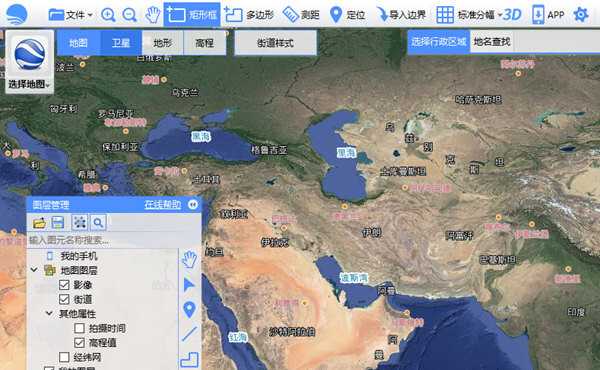
Task: Open 选择地图 map source dropdown
Action: point(29,84)
